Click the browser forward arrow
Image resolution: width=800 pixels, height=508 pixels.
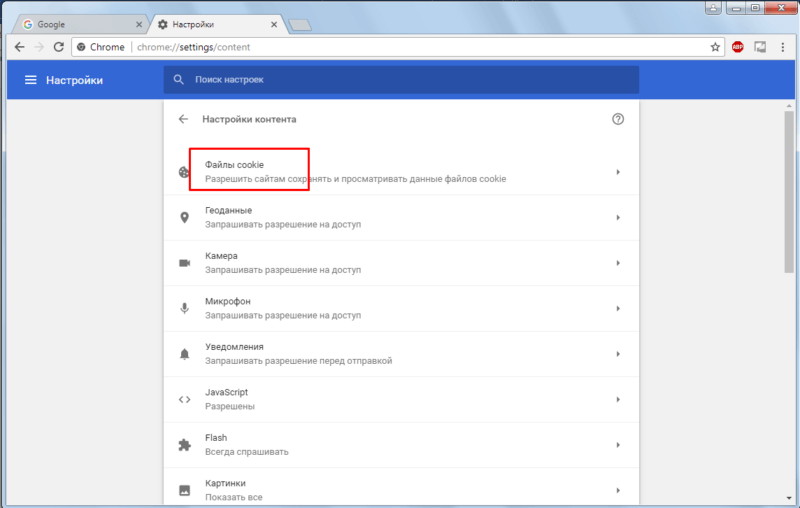pyautogui.click(x=39, y=47)
